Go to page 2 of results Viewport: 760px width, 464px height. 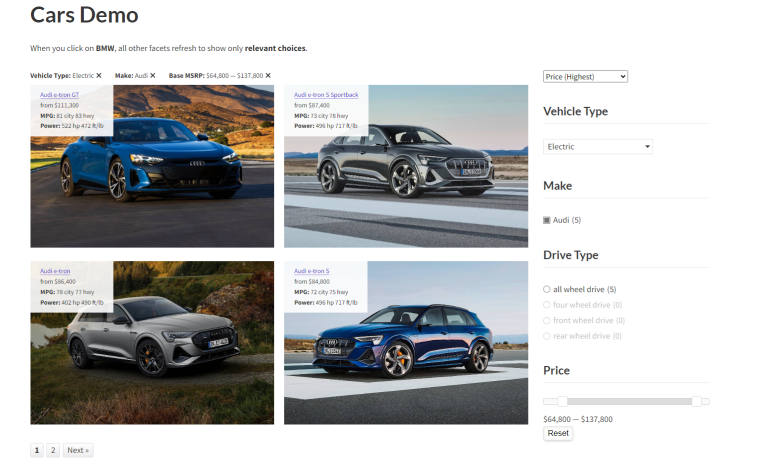[53, 450]
